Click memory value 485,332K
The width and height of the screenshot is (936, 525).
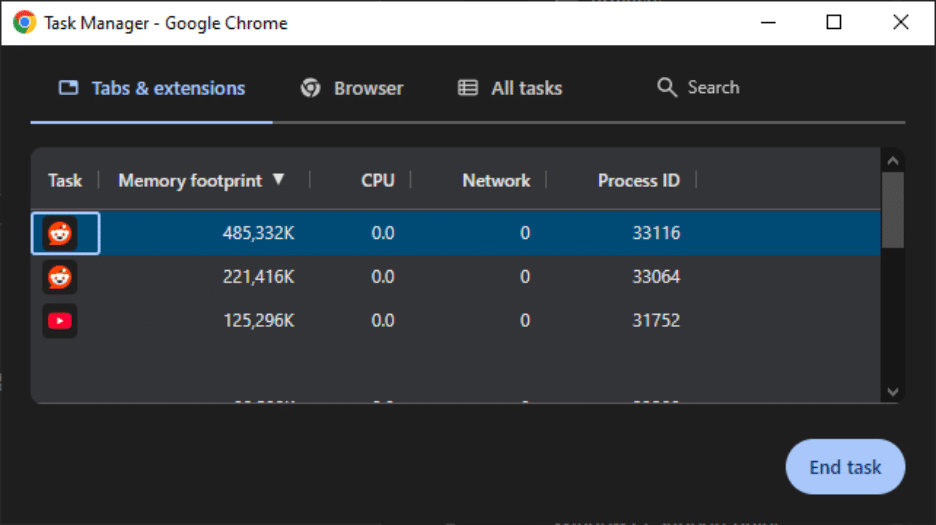[258, 233]
